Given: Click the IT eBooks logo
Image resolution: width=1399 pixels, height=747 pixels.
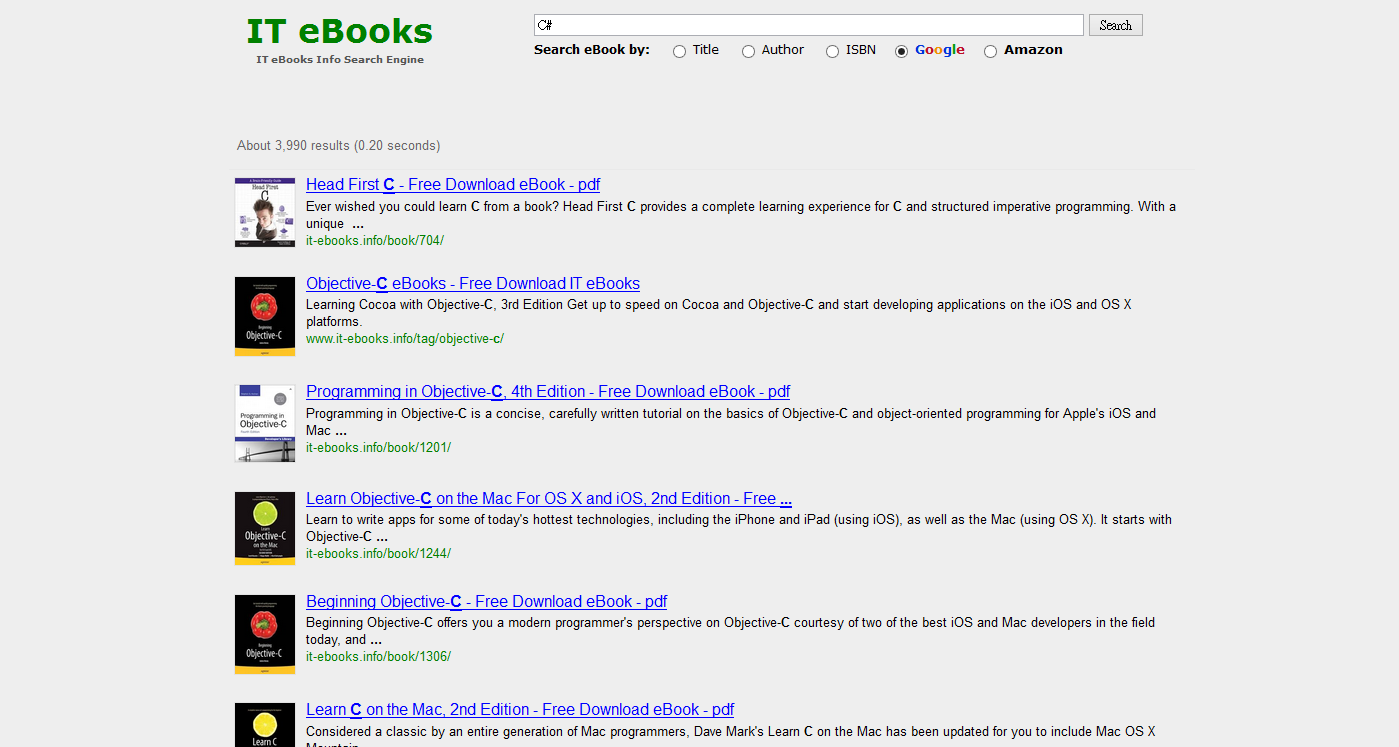Looking at the screenshot, I should (339, 32).
